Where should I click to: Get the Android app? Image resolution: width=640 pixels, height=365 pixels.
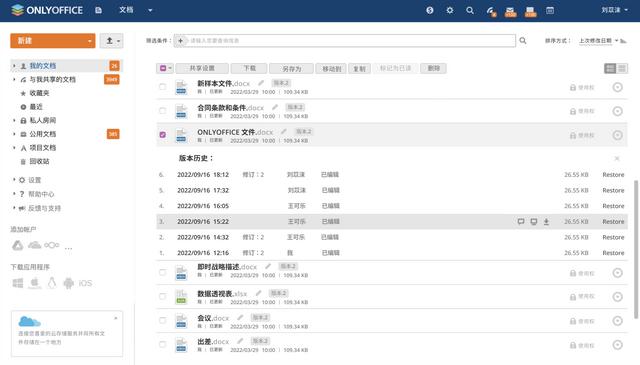point(69,283)
